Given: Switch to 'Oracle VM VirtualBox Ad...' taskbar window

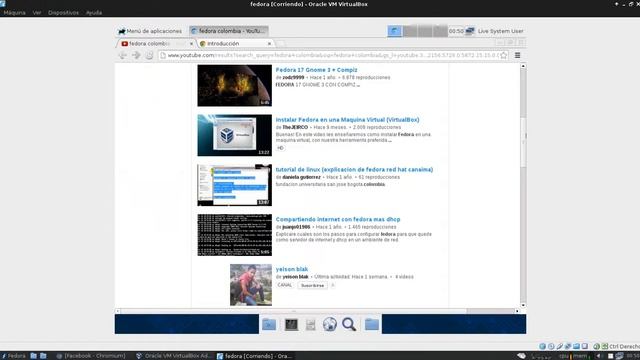Looking at the screenshot, I should pos(174,356).
